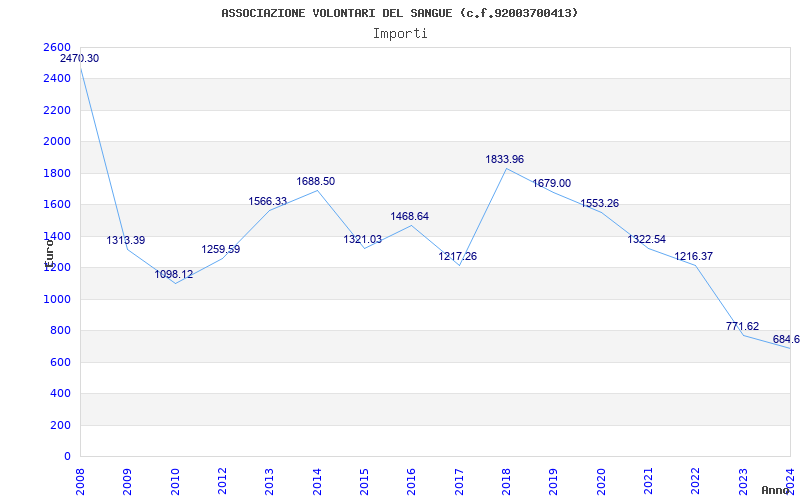Click the y-axis tick 800

[x=60, y=331]
